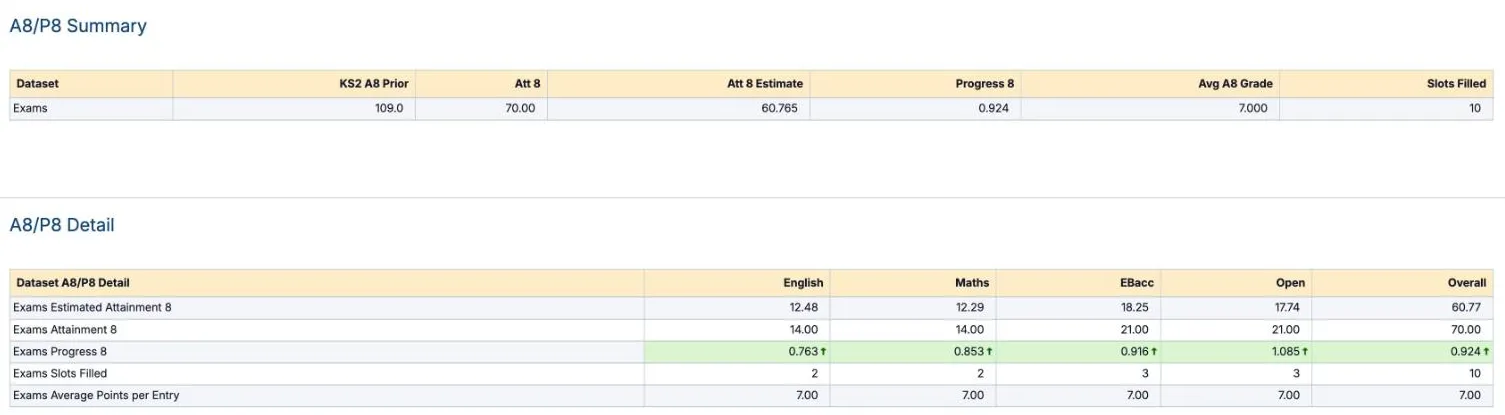This screenshot has height=415, width=1505.
Task: Select Maths Attainment 8 value 14.00
Action: (x=969, y=330)
